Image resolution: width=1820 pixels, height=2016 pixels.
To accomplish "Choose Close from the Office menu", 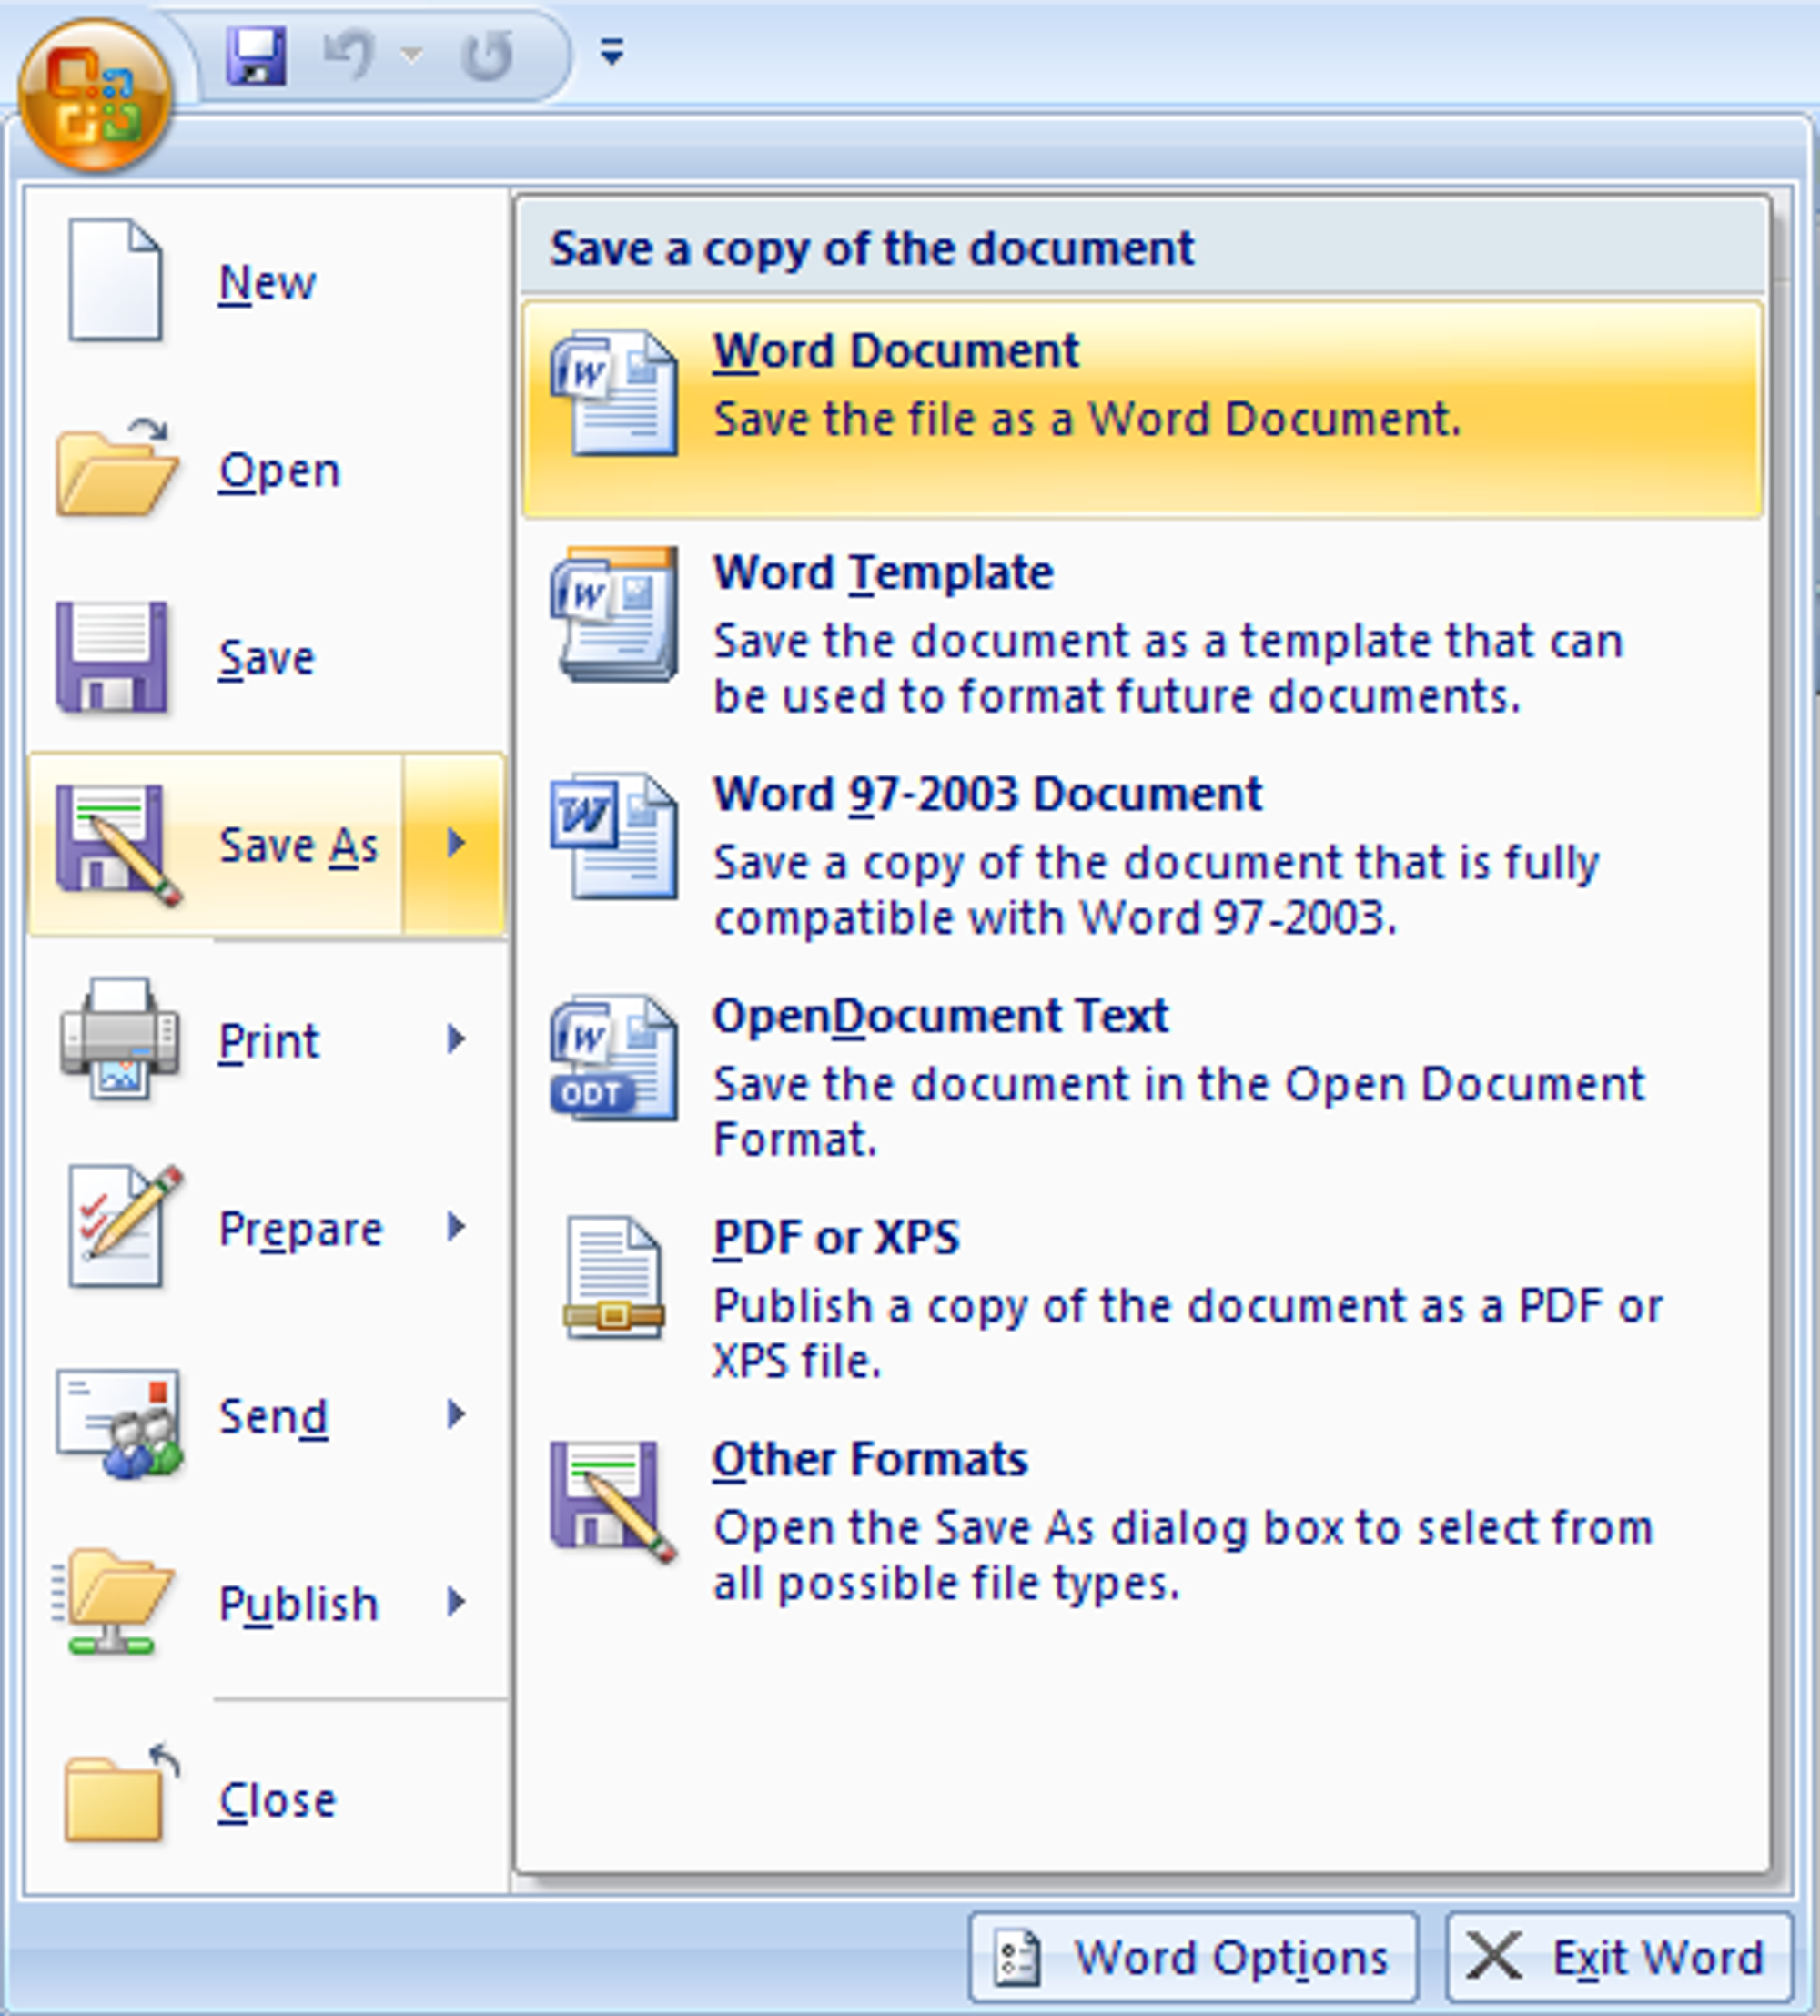I will click(268, 1799).
